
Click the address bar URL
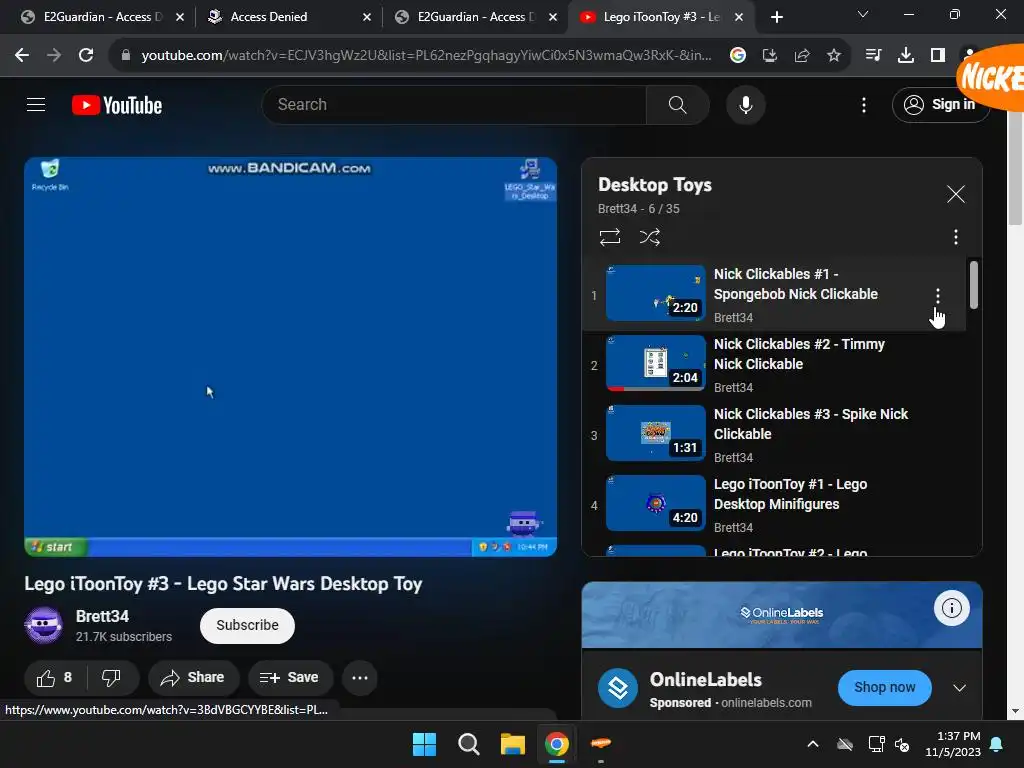[426, 56]
